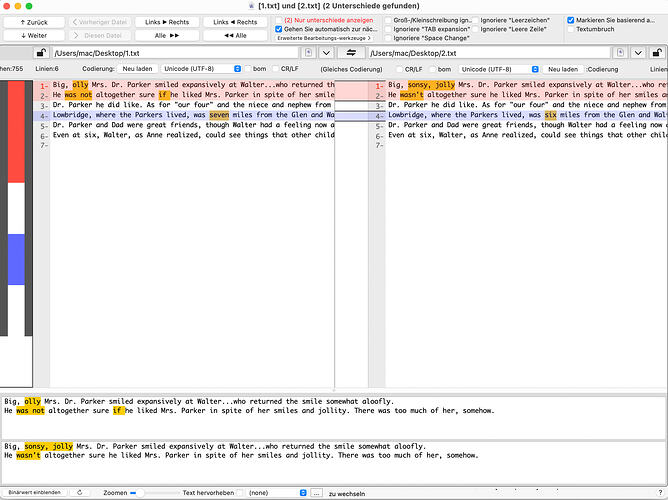Uncheck "Gehen Sie automatisch zur näc..."

coord(279,29)
